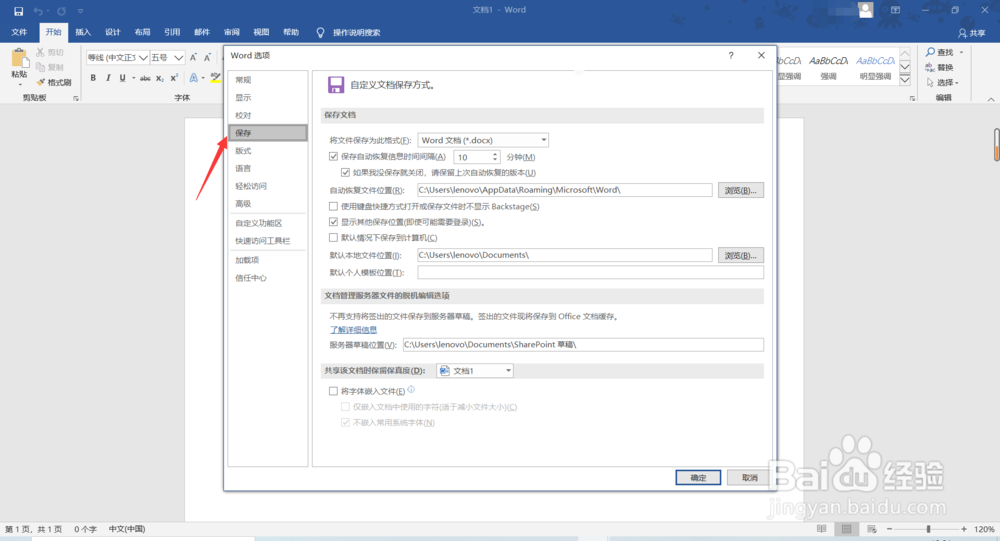Click the Superscript x² icon
Image resolution: width=1000 pixels, height=541 pixels.
(174, 78)
